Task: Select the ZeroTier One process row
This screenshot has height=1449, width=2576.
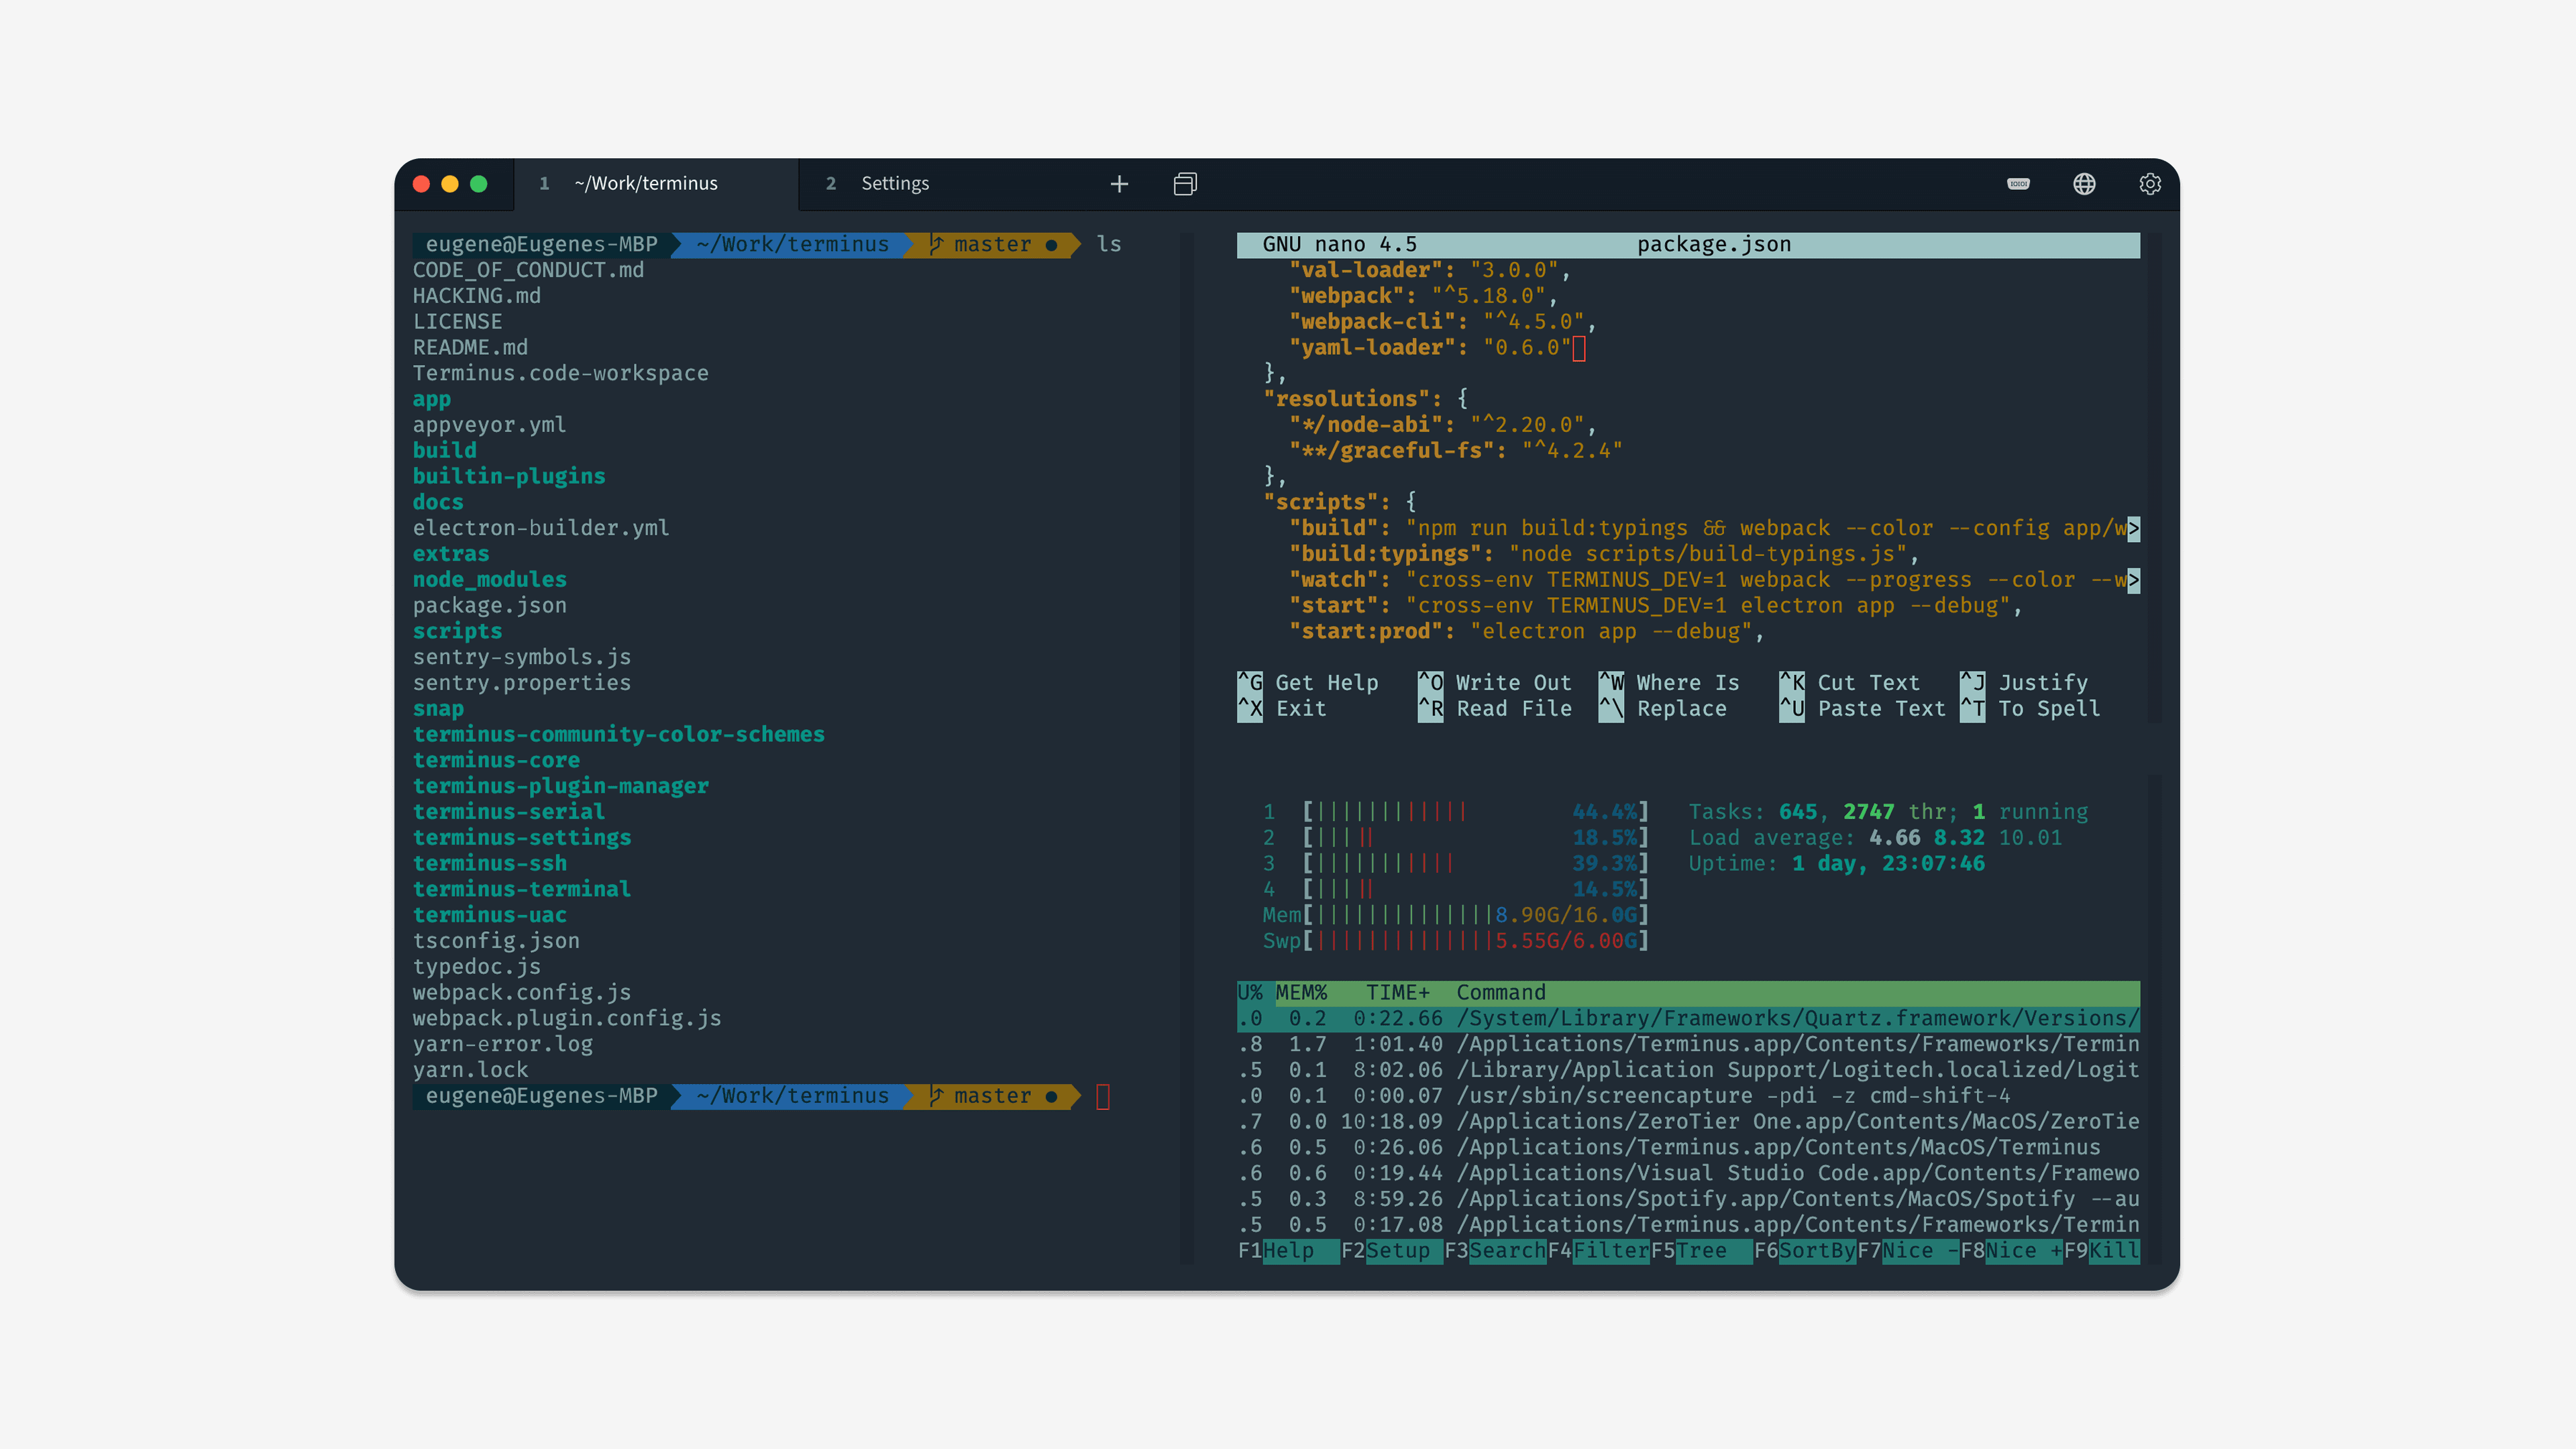Action: pyautogui.click(x=1688, y=1122)
